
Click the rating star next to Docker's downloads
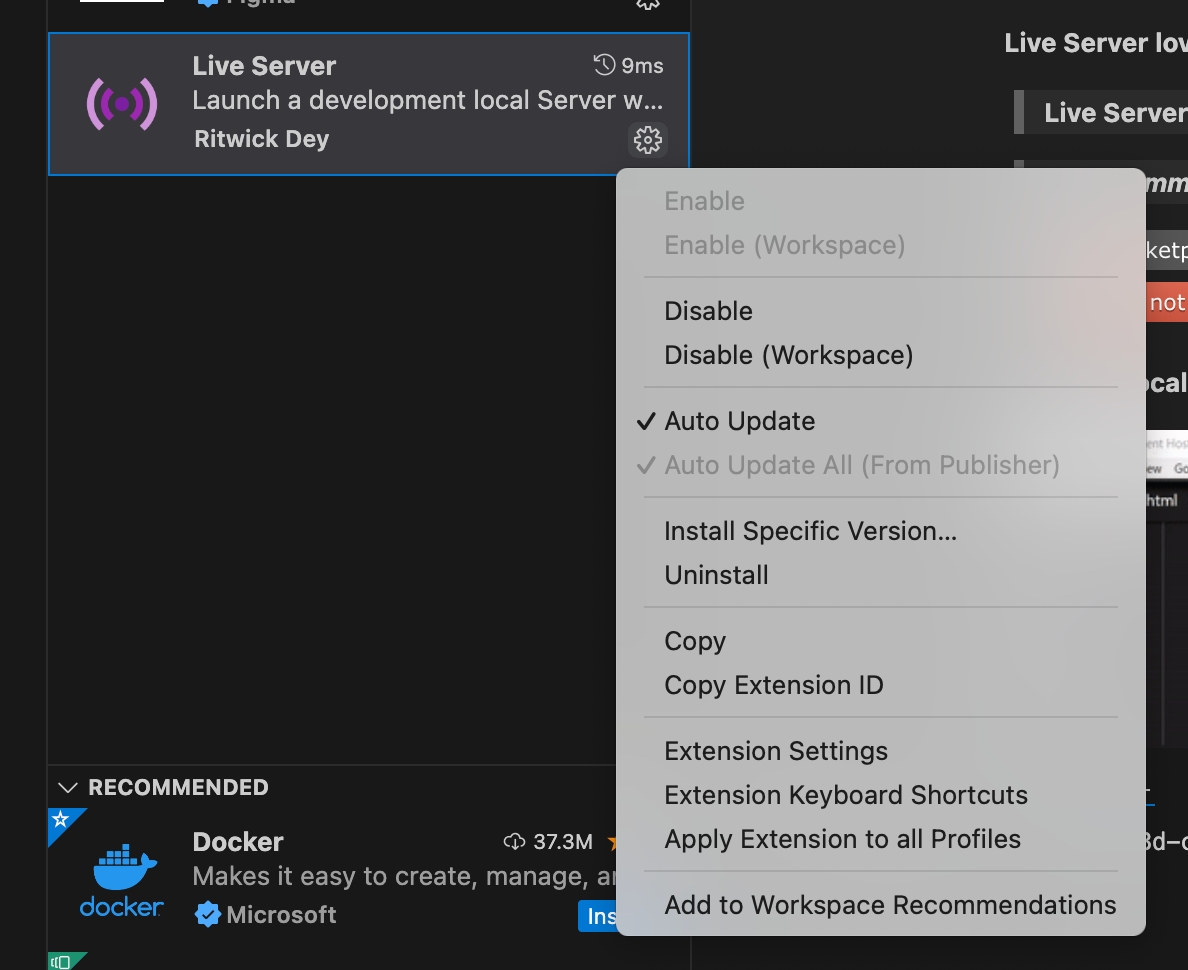tap(614, 841)
